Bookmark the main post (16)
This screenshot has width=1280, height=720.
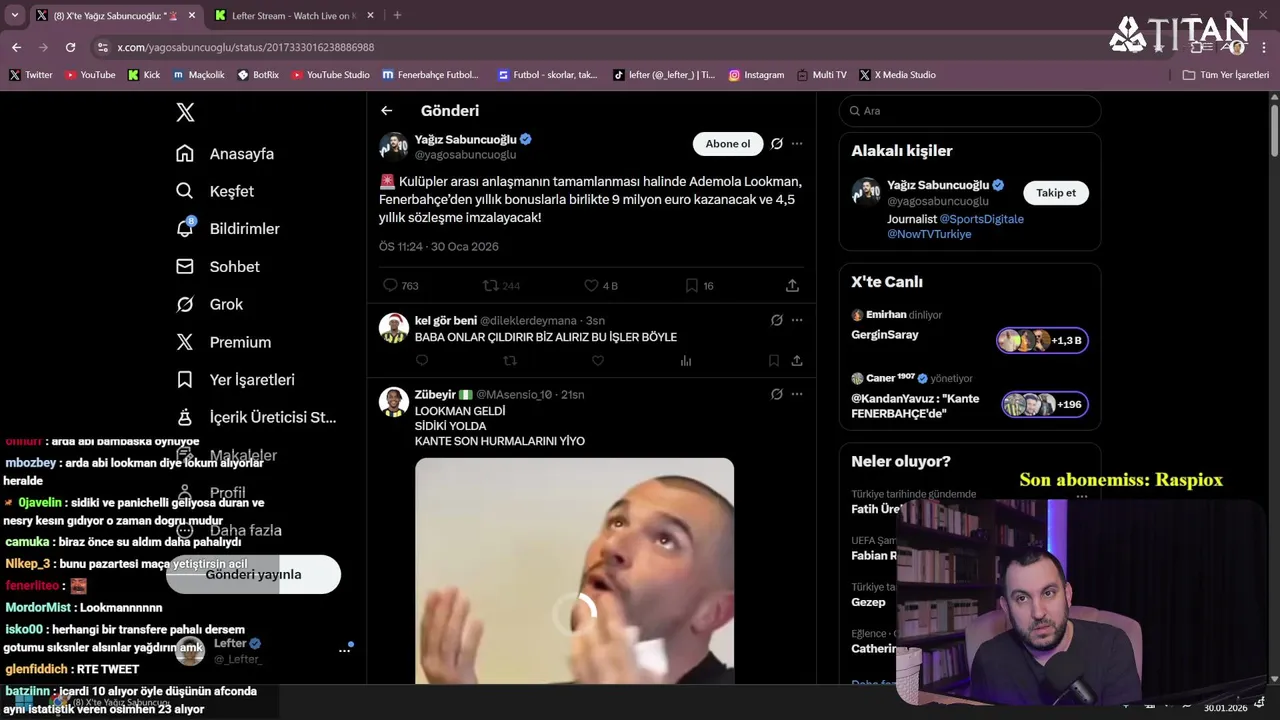click(x=691, y=285)
